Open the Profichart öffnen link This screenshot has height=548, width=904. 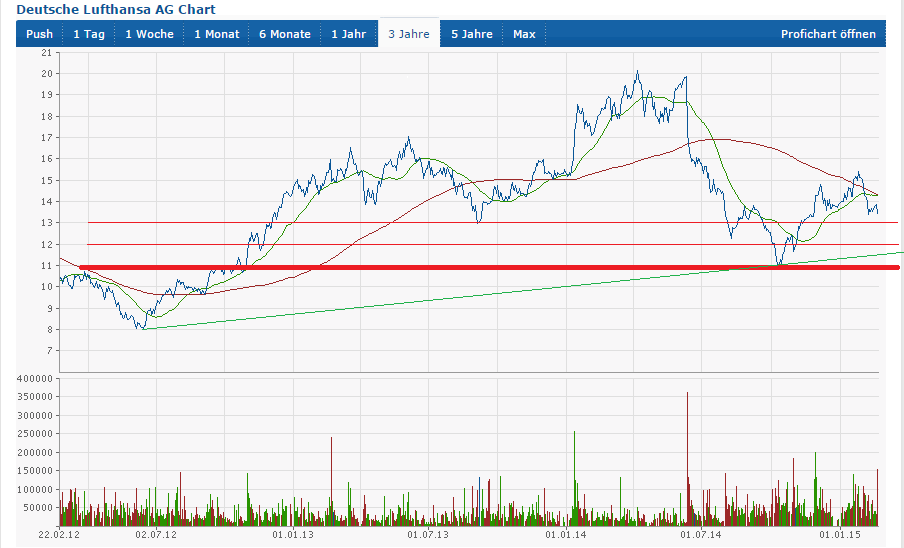tap(828, 34)
